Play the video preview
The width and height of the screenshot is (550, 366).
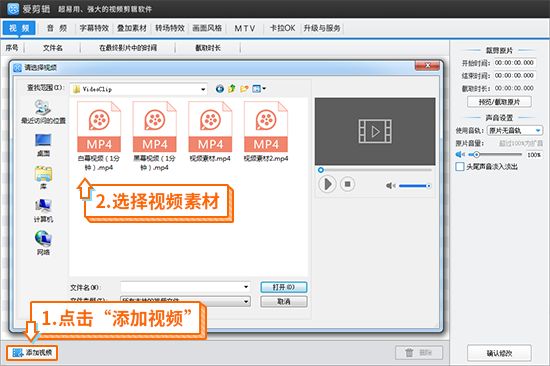[327, 184]
